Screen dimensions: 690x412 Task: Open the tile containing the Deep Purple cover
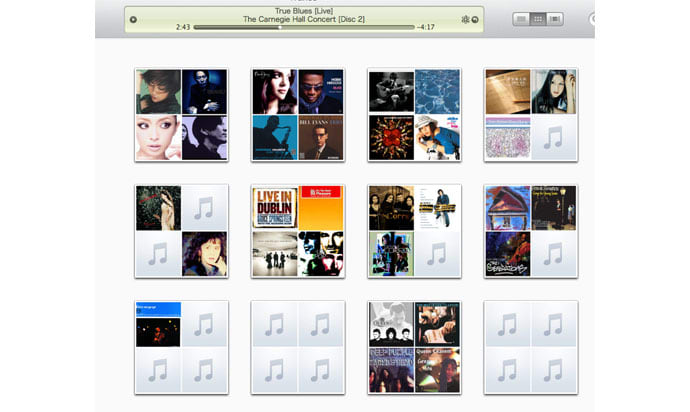pos(415,347)
